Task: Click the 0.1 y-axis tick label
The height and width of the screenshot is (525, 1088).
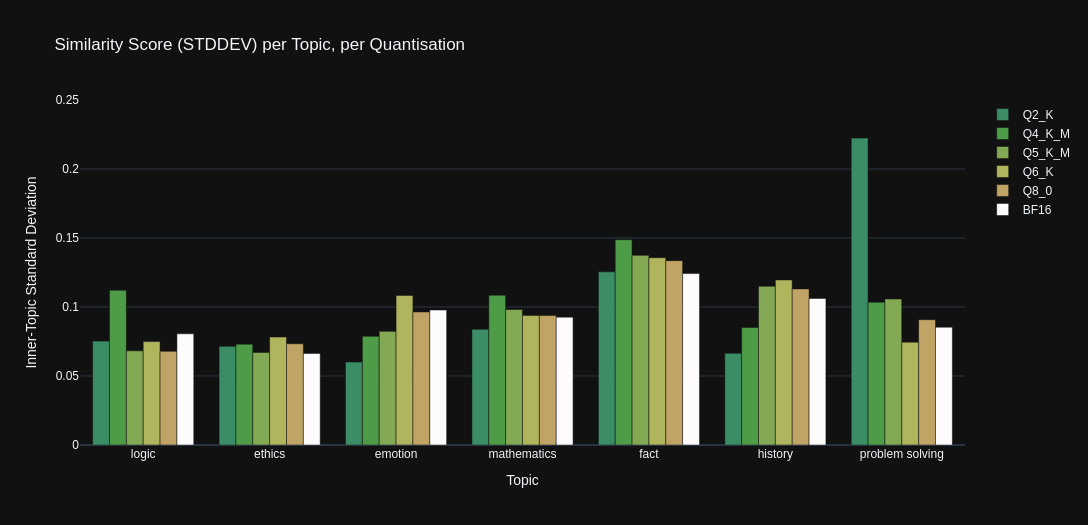Action: (71, 307)
